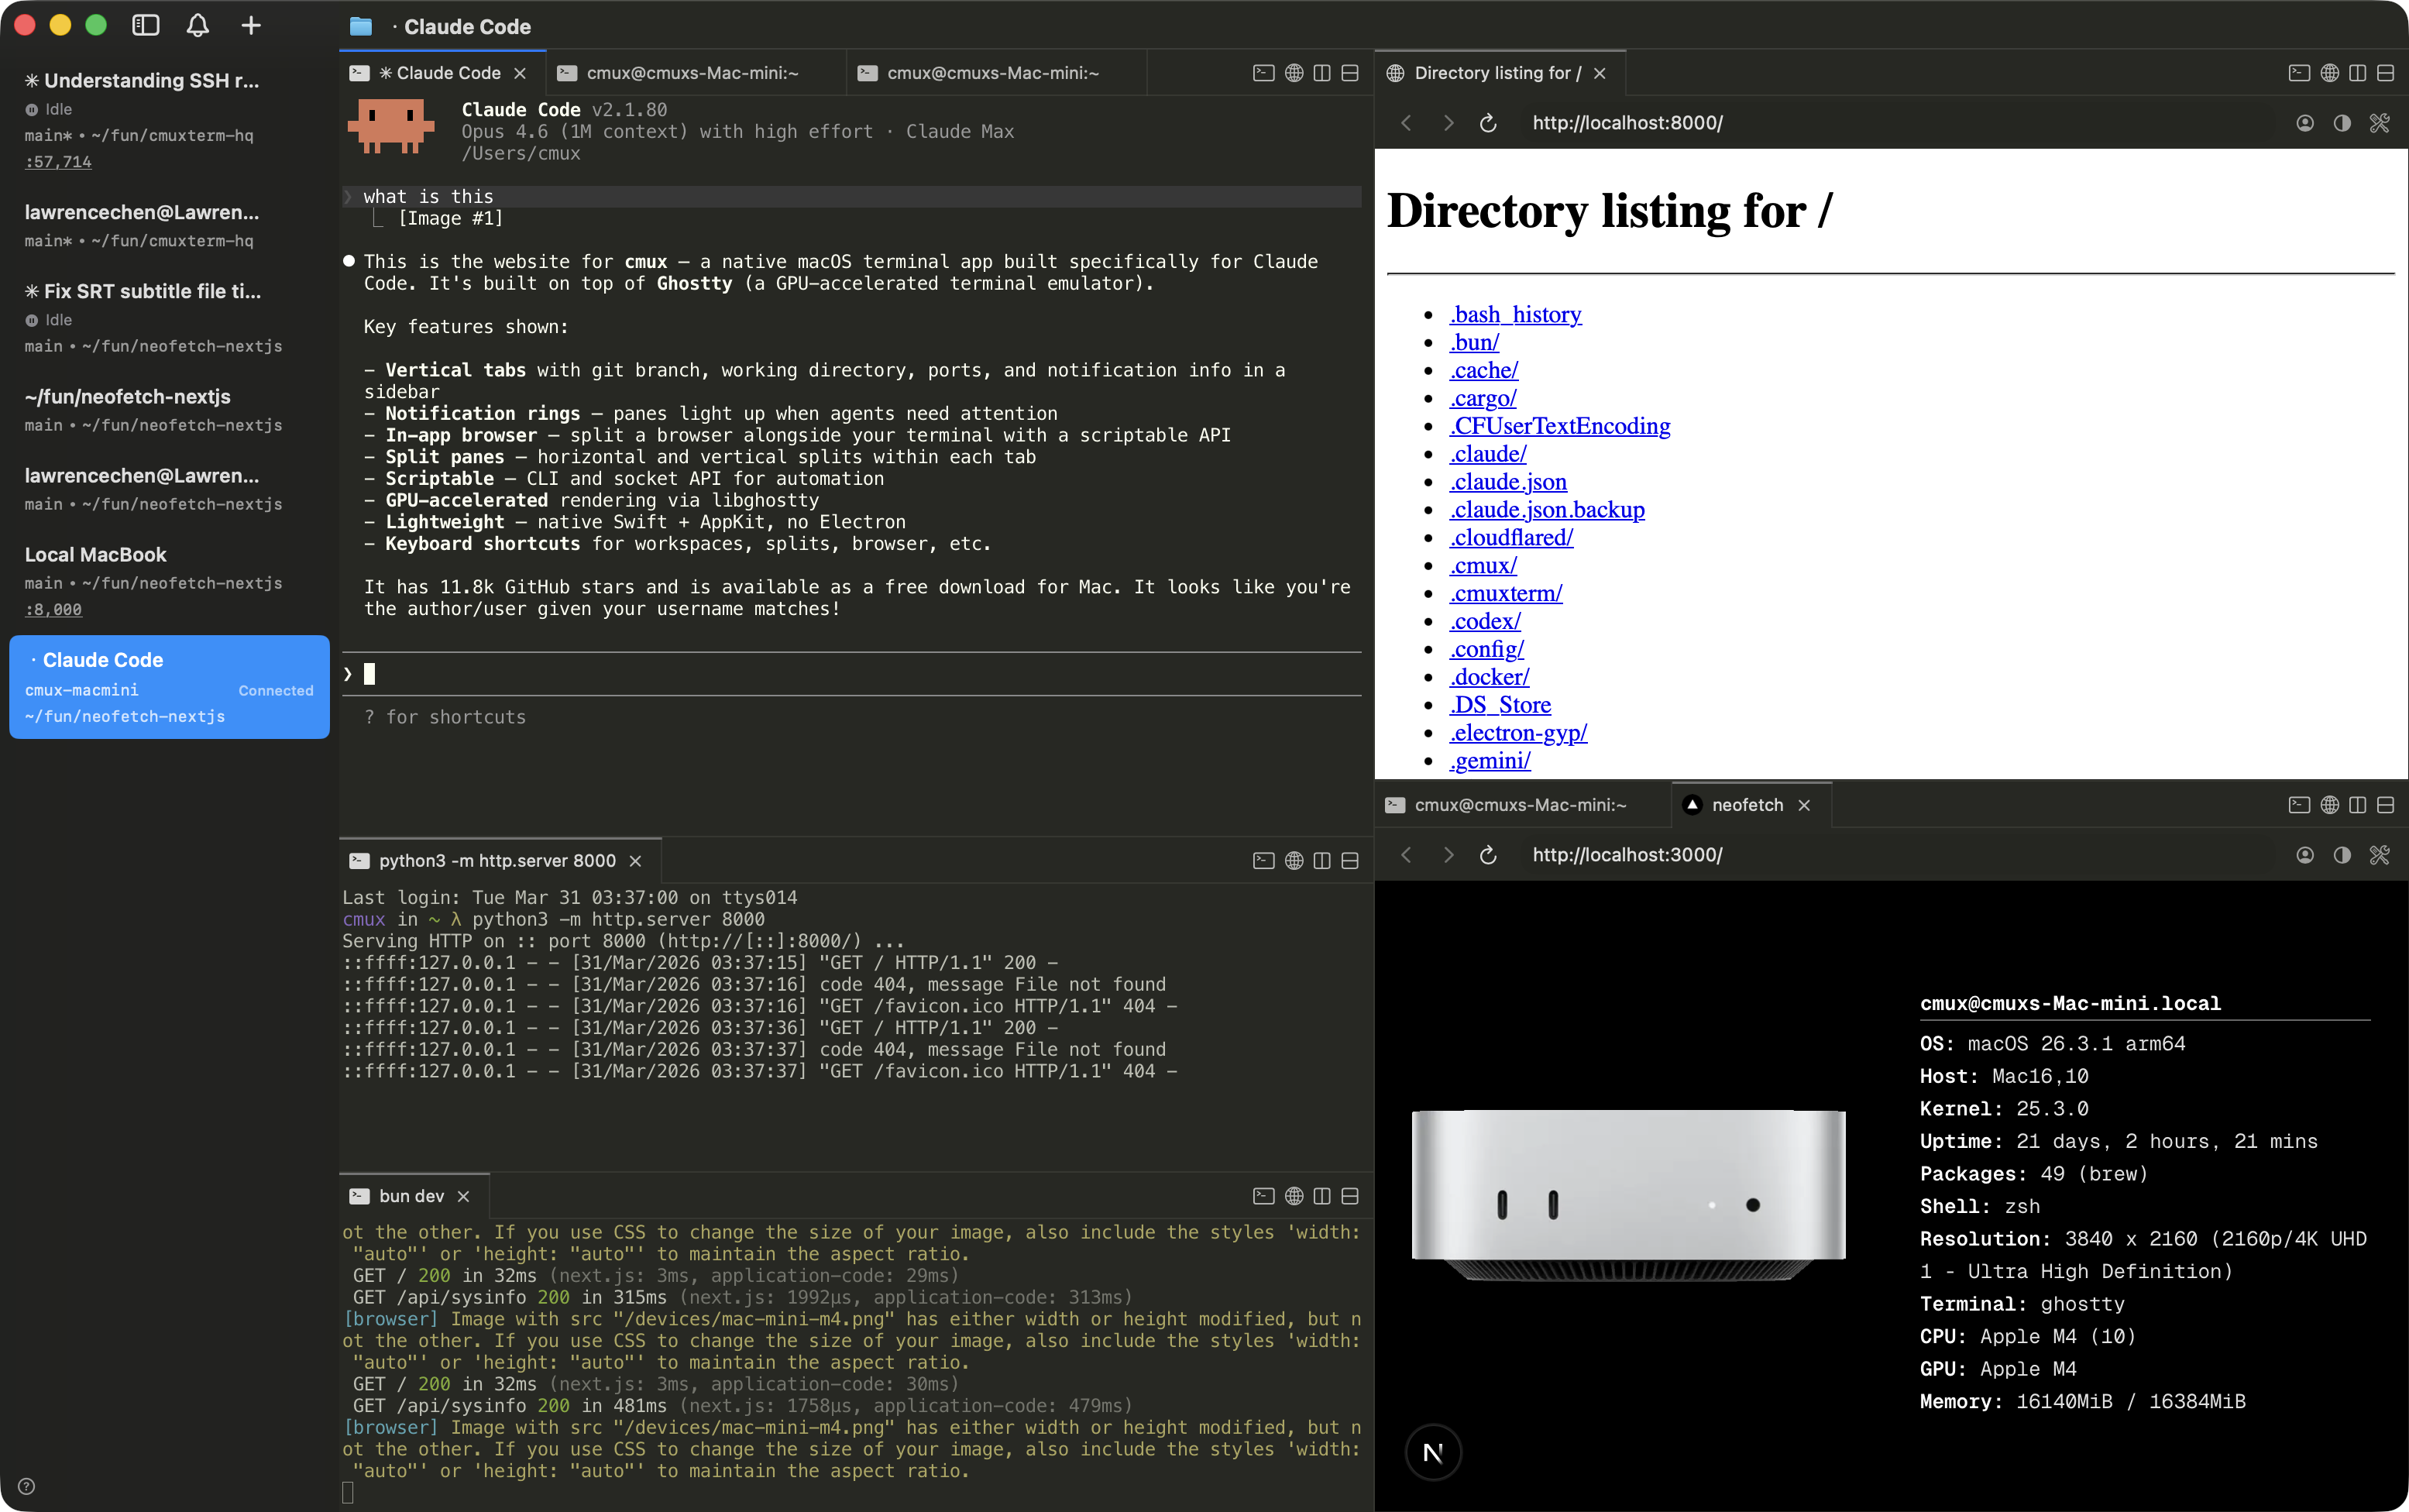This screenshot has height=1512, width=2409.
Task: Navigate back in the localhost:3000 browser
Action: (1405, 855)
